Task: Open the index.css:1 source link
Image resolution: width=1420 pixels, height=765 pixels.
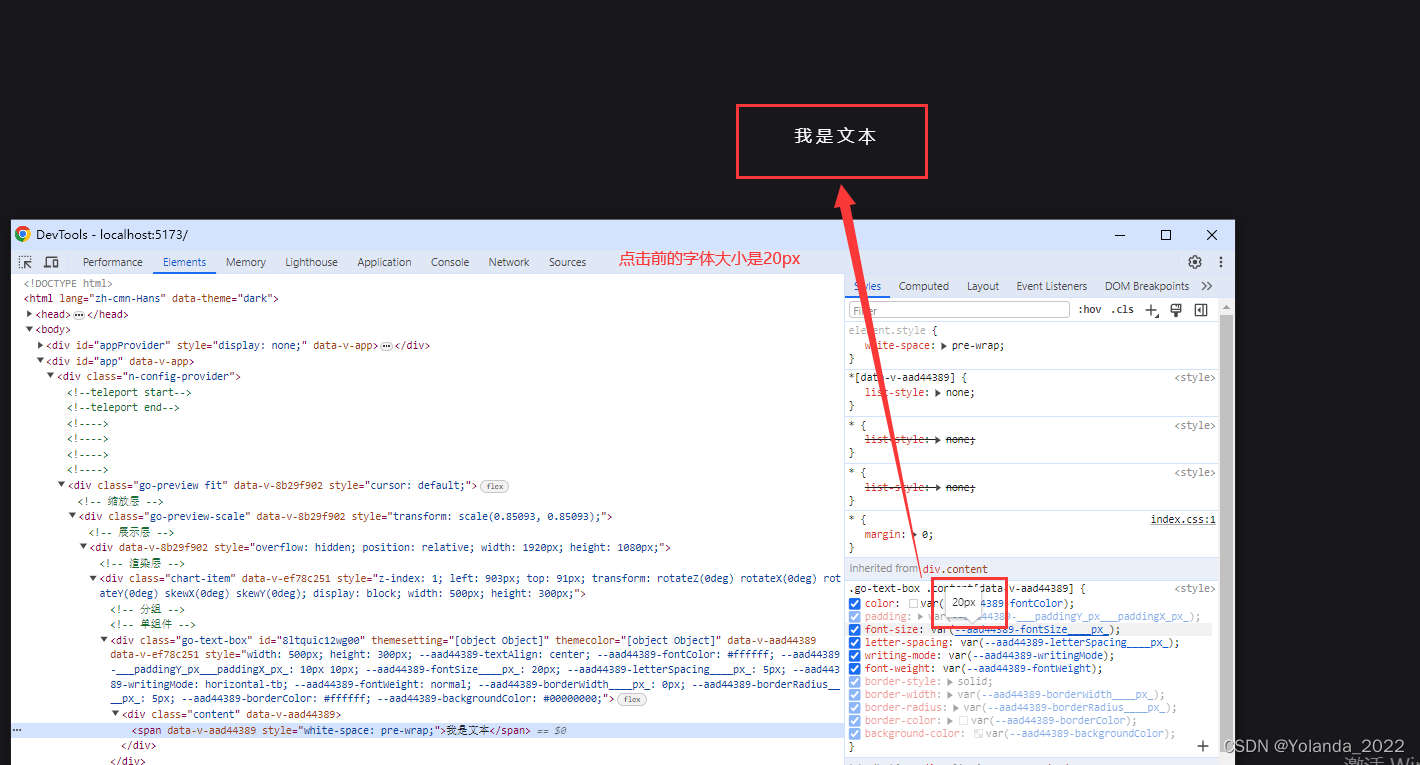Action: coord(1183,517)
